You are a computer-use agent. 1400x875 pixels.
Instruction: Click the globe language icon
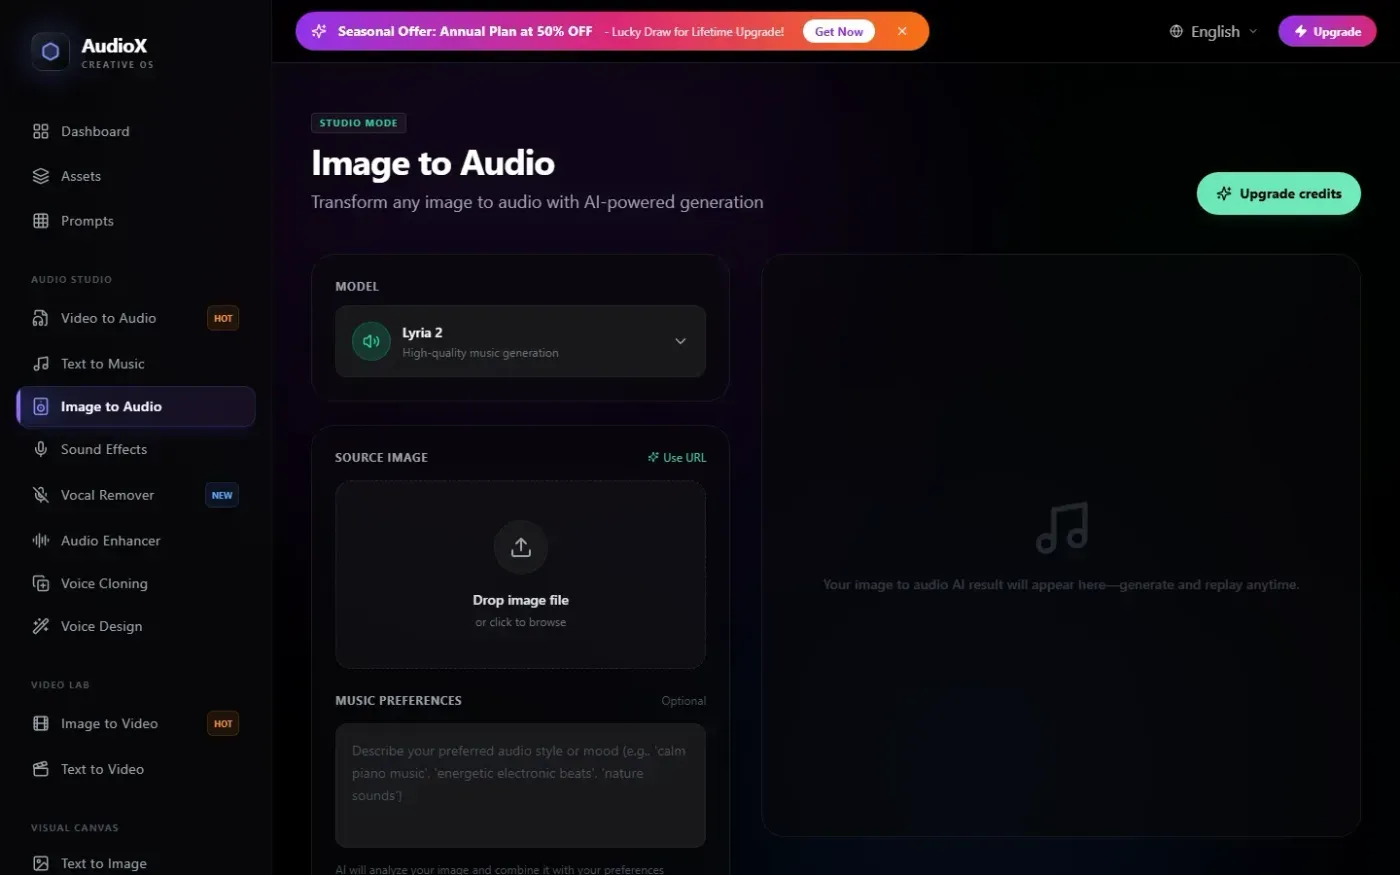tap(1176, 31)
